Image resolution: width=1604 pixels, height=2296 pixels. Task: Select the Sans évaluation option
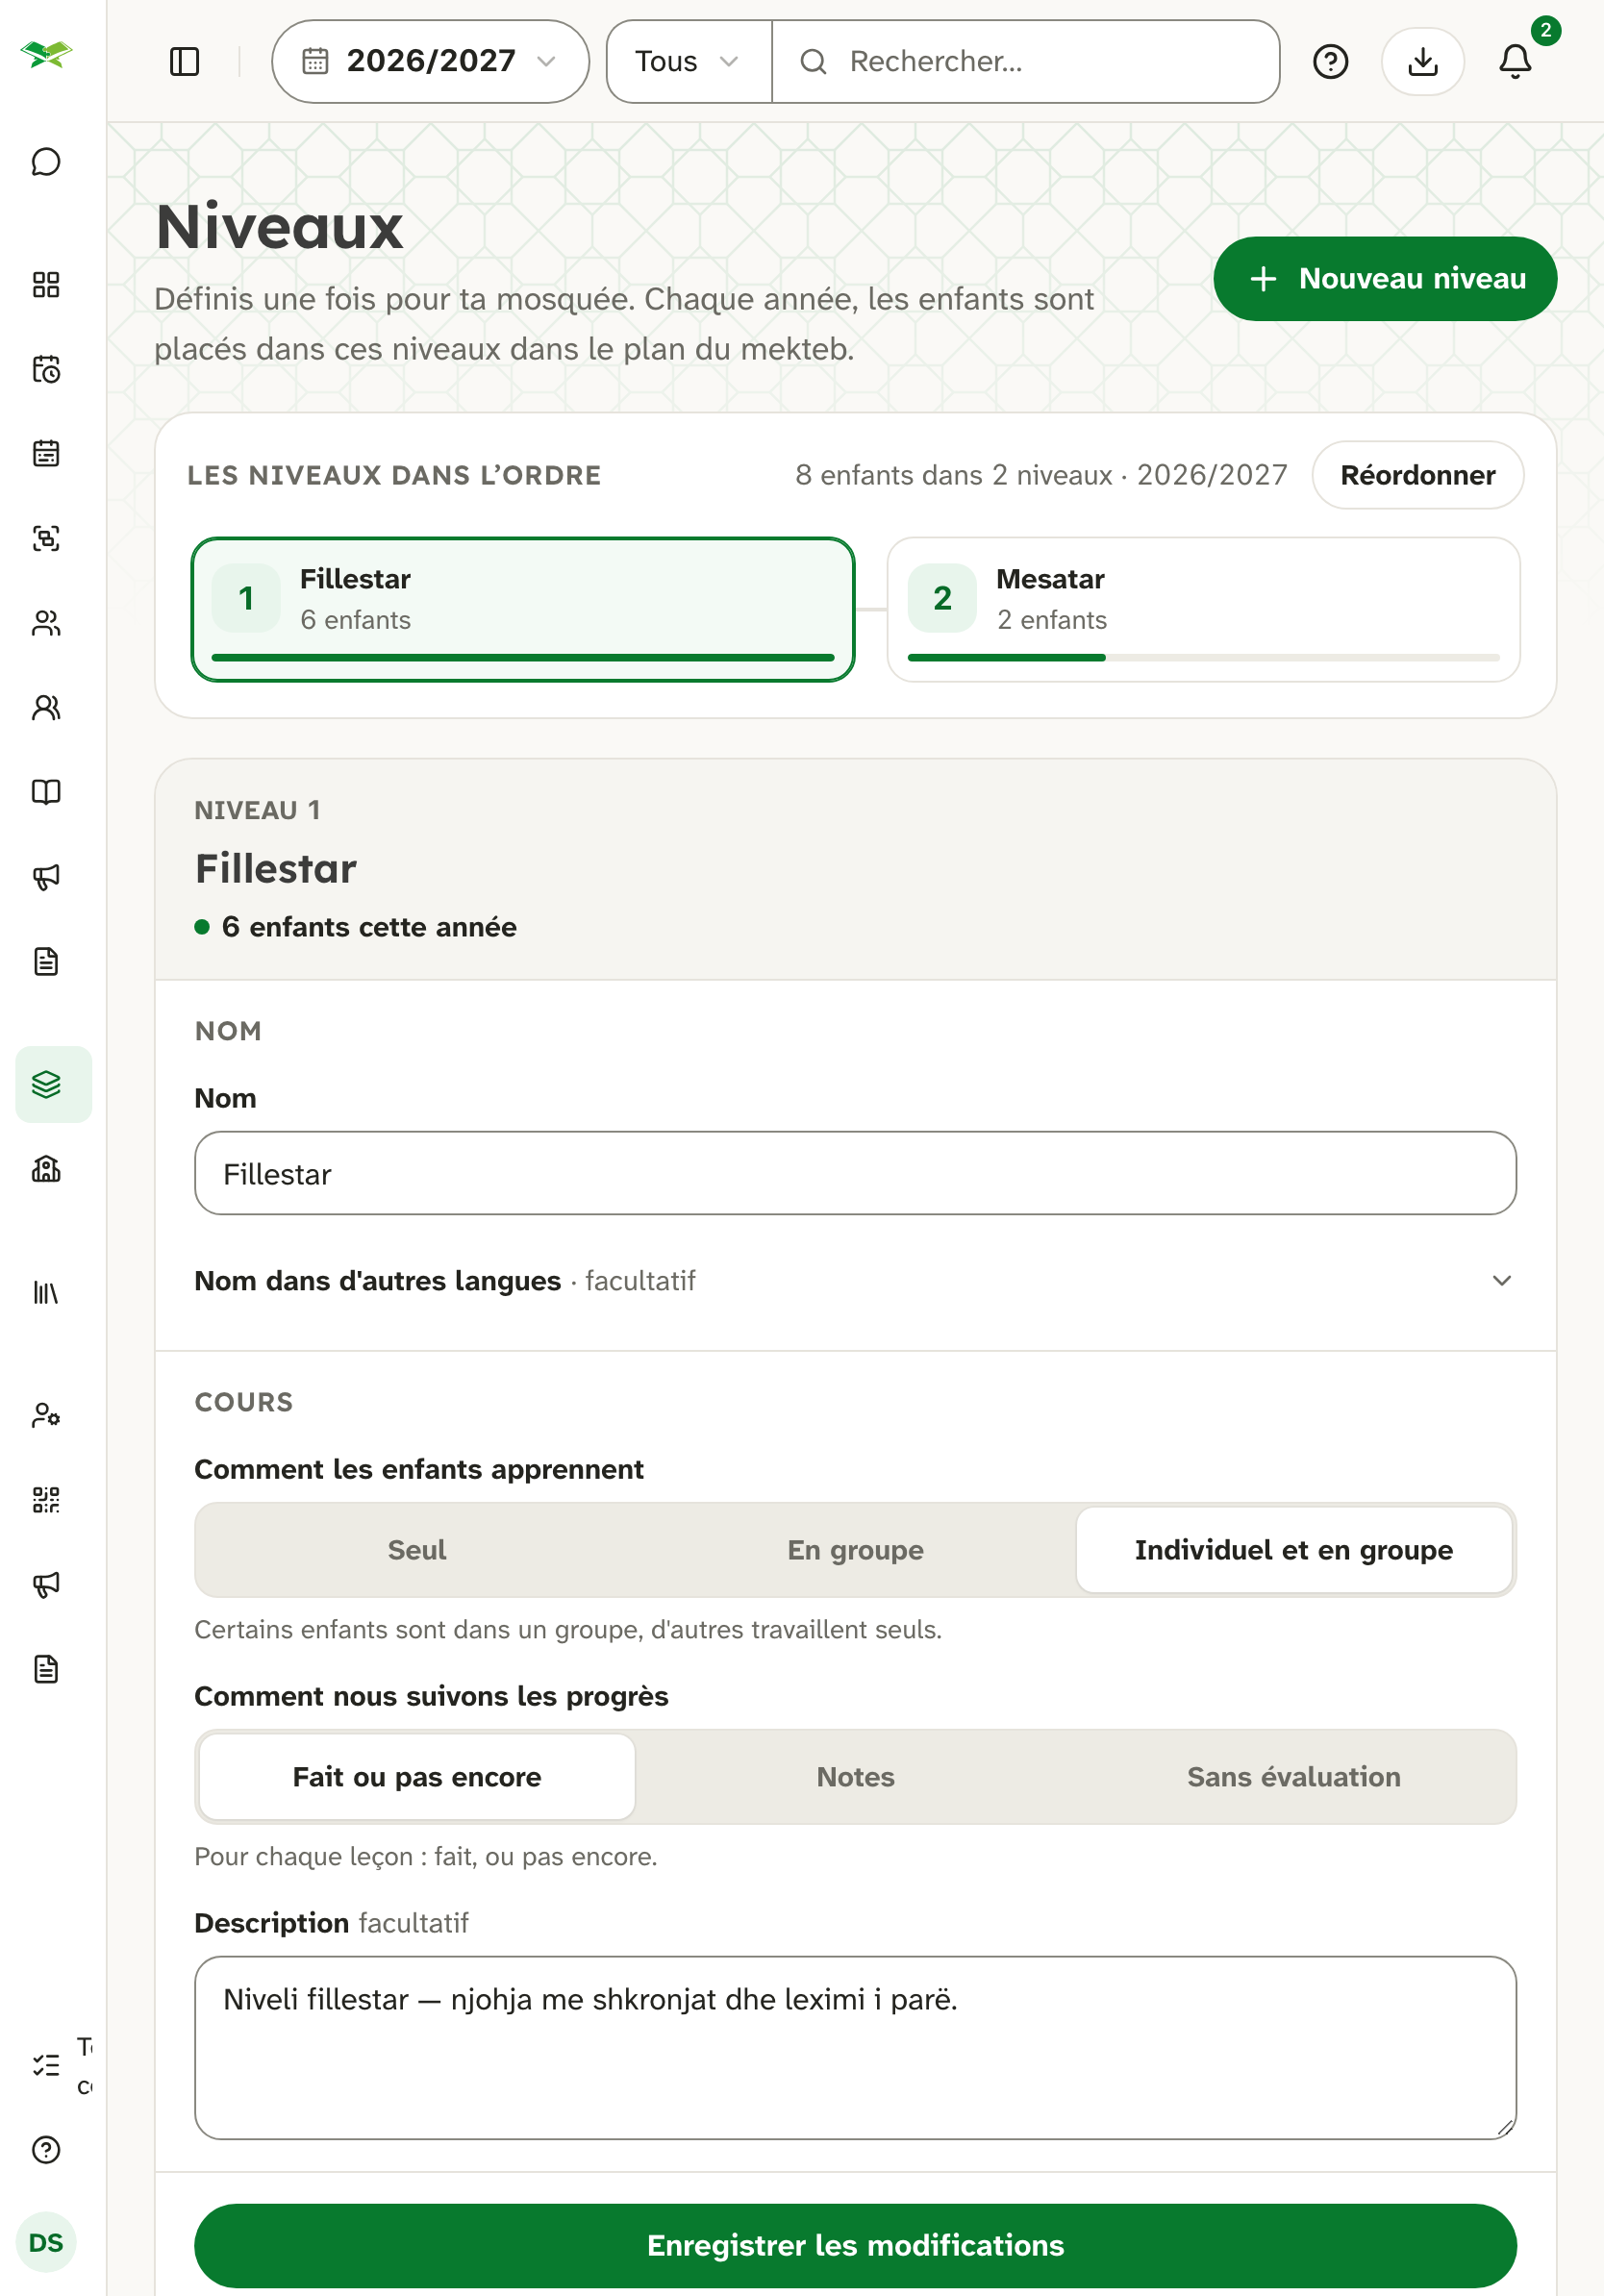click(x=1293, y=1776)
